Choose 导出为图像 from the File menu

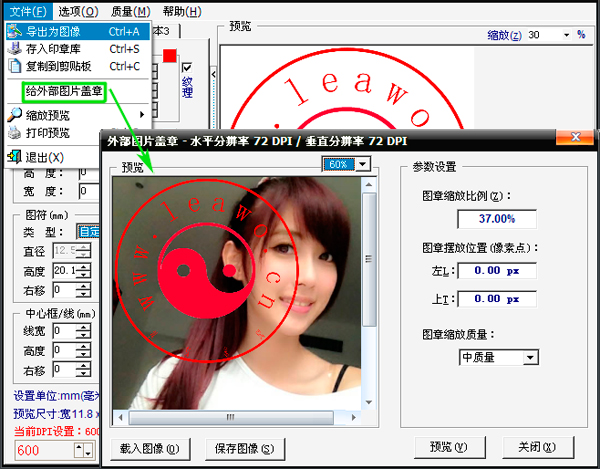click(x=78, y=31)
